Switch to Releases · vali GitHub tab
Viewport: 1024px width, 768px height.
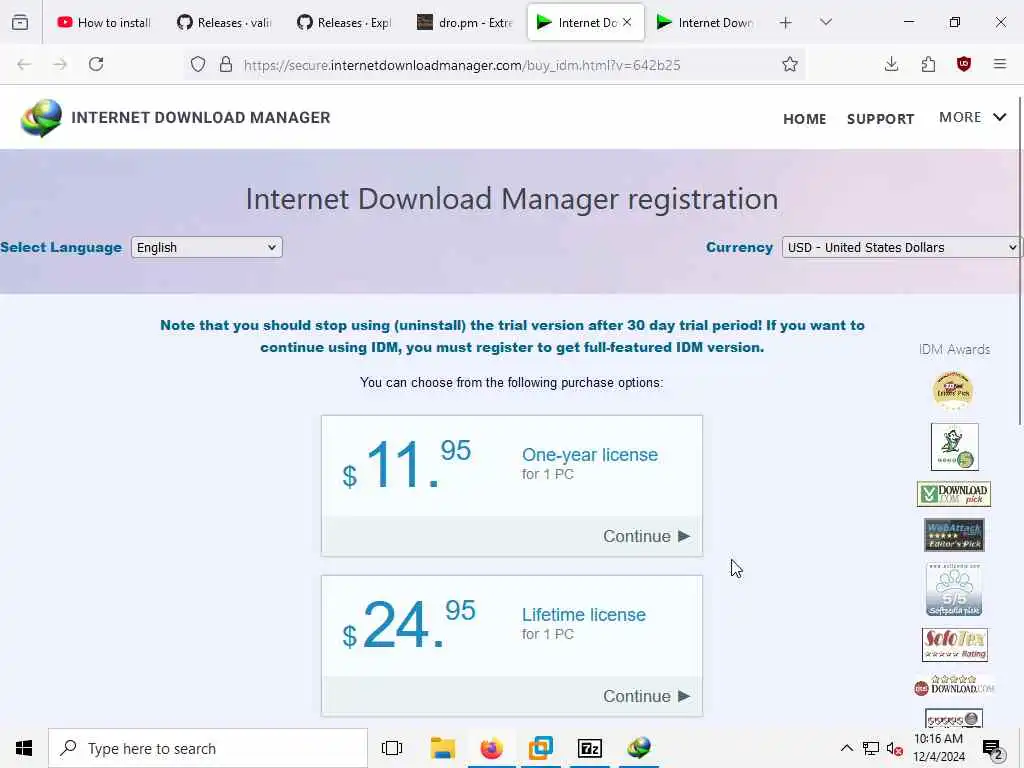tap(224, 22)
